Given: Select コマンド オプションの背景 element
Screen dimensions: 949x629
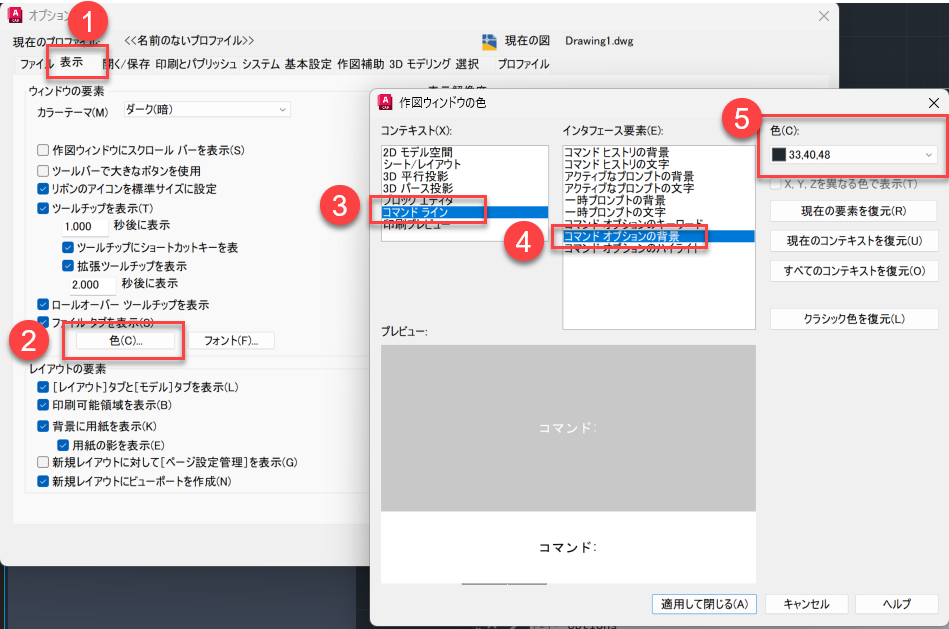Looking at the screenshot, I should [658, 236].
